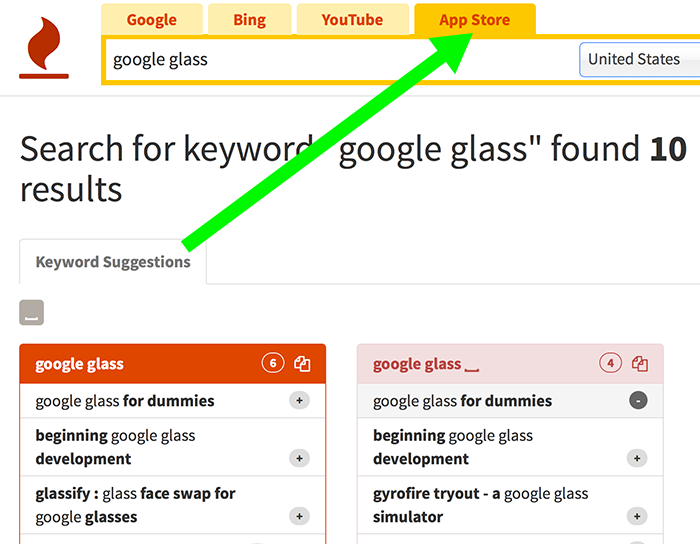The width and height of the screenshot is (700, 544).
Task: Click the red flame logo
Action: click(44, 48)
